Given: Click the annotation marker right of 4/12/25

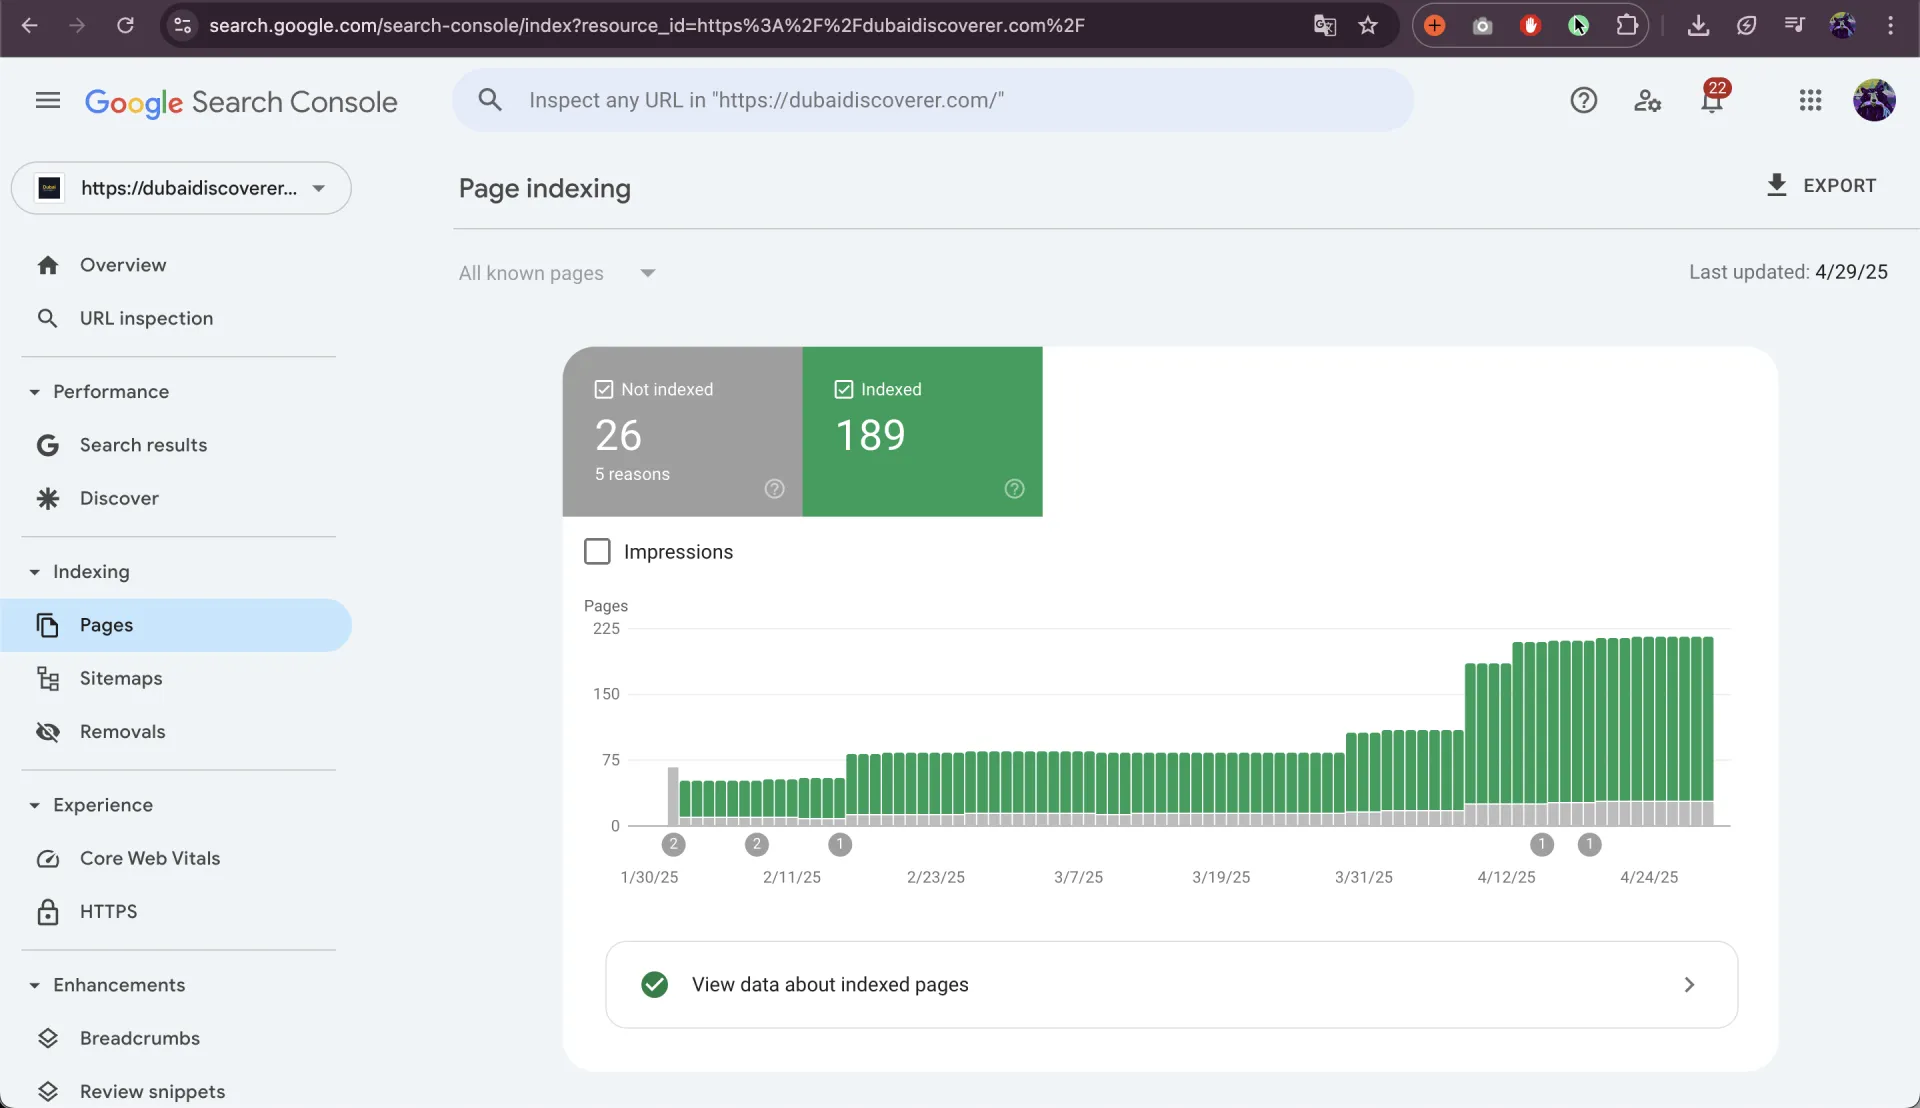Looking at the screenshot, I should (x=1542, y=845).
